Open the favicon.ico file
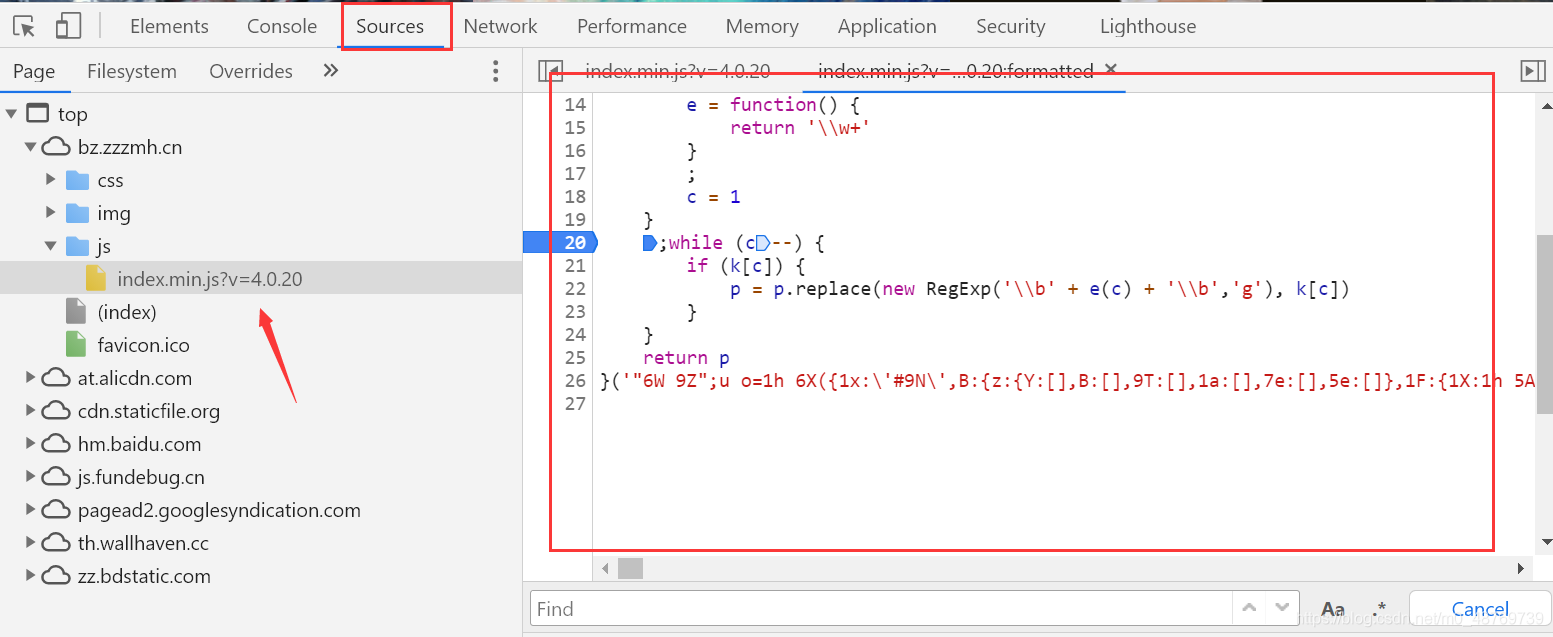 [143, 345]
